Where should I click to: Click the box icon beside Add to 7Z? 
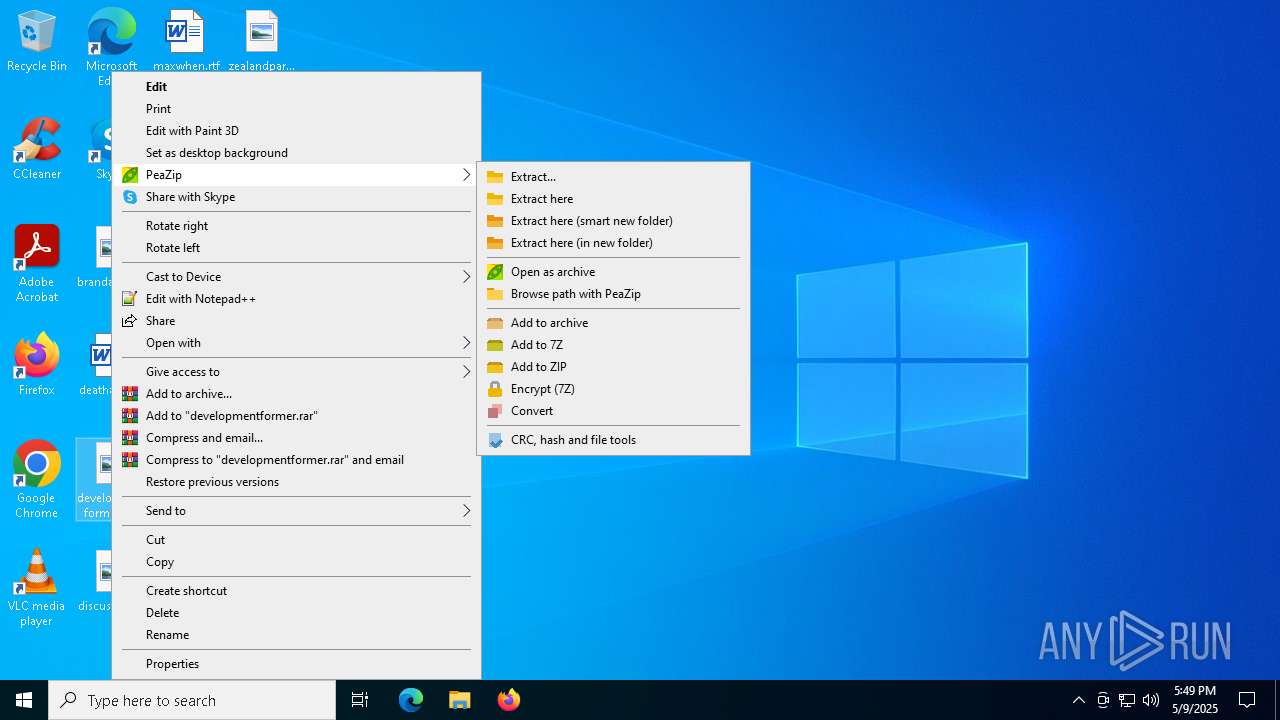495,345
